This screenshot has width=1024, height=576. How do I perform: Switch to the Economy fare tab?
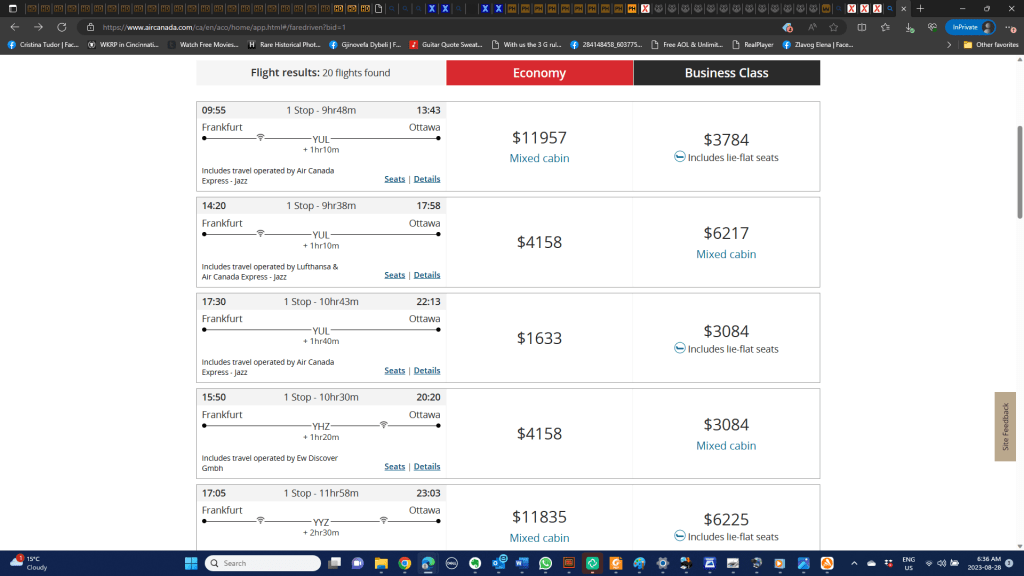click(x=539, y=73)
